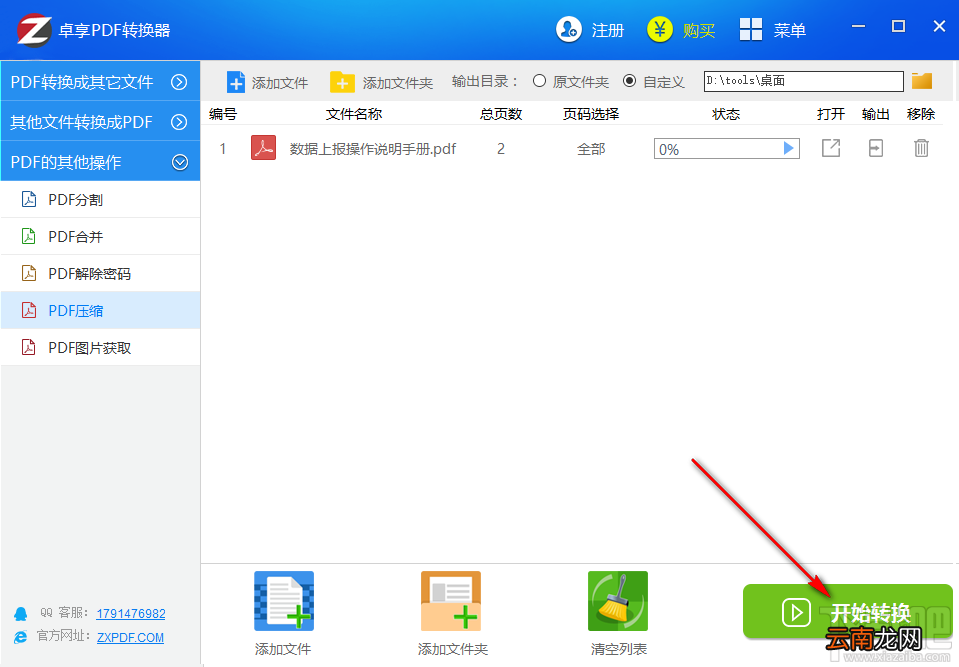Click the red Z application logo

tap(34, 29)
